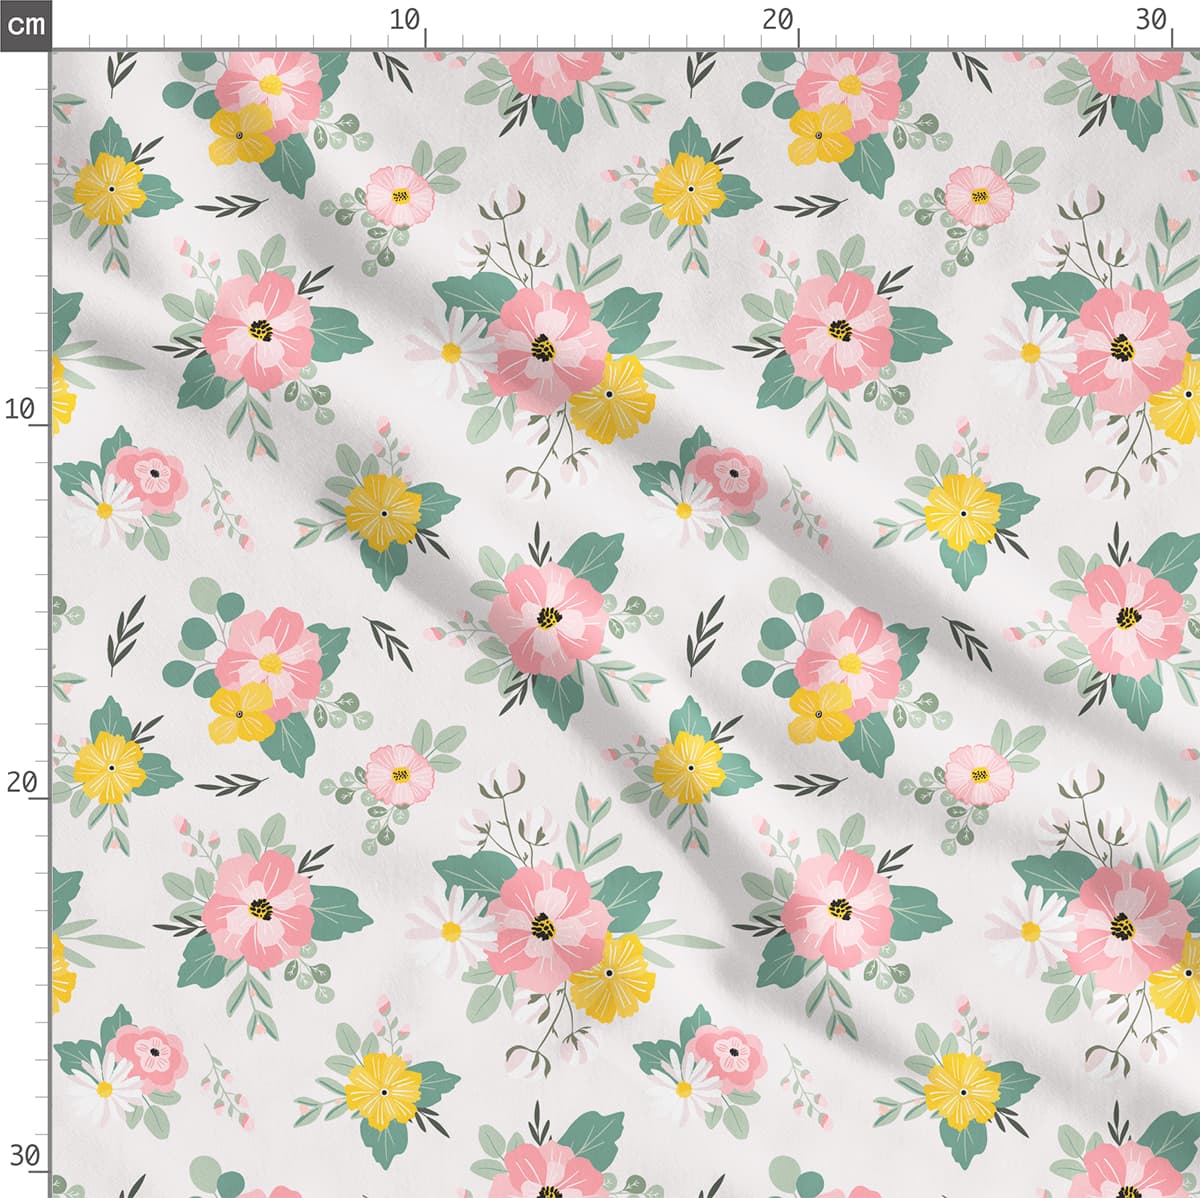
Task: Click the 10 mark on the vertical ruler
Action: pos(22,409)
